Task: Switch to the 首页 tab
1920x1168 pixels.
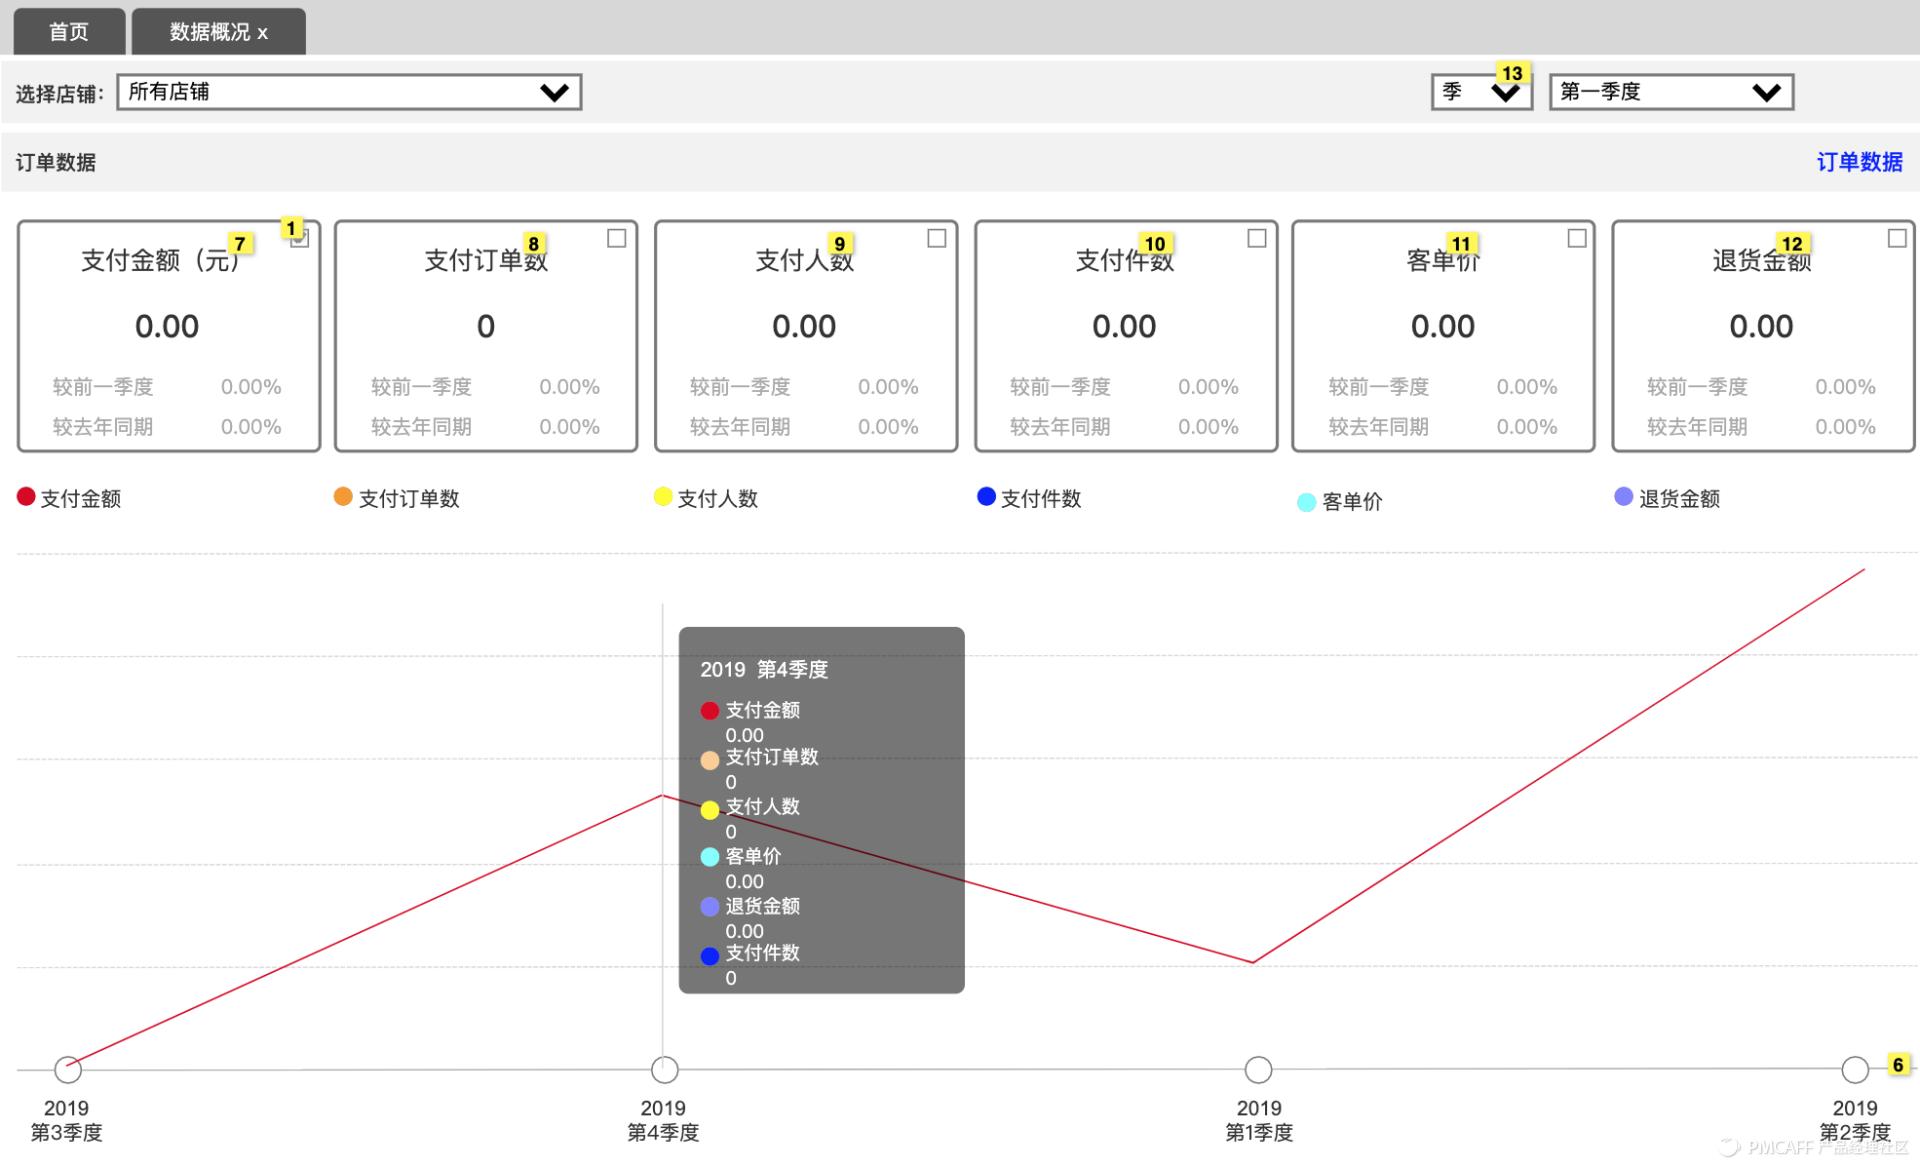Action: coord(69,32)
